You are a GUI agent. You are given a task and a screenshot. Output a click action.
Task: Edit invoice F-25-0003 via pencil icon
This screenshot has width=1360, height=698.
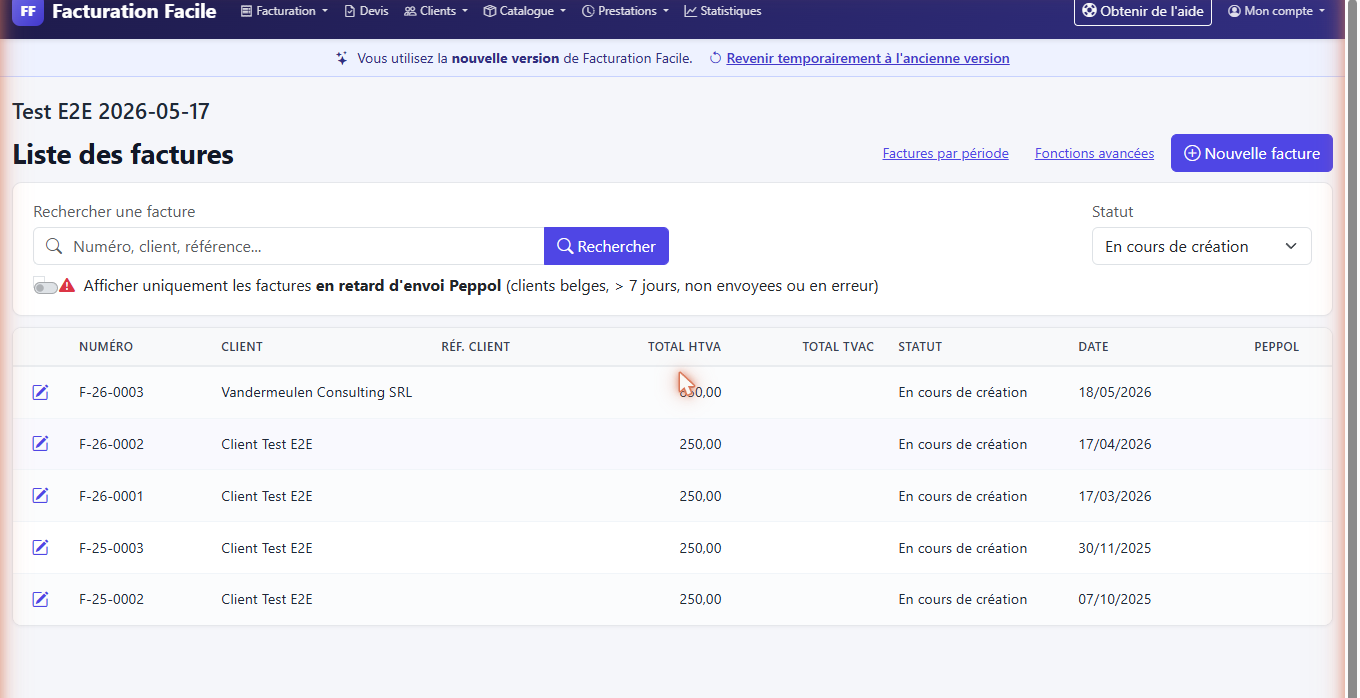pyautogui.click(x=40, y=548)
